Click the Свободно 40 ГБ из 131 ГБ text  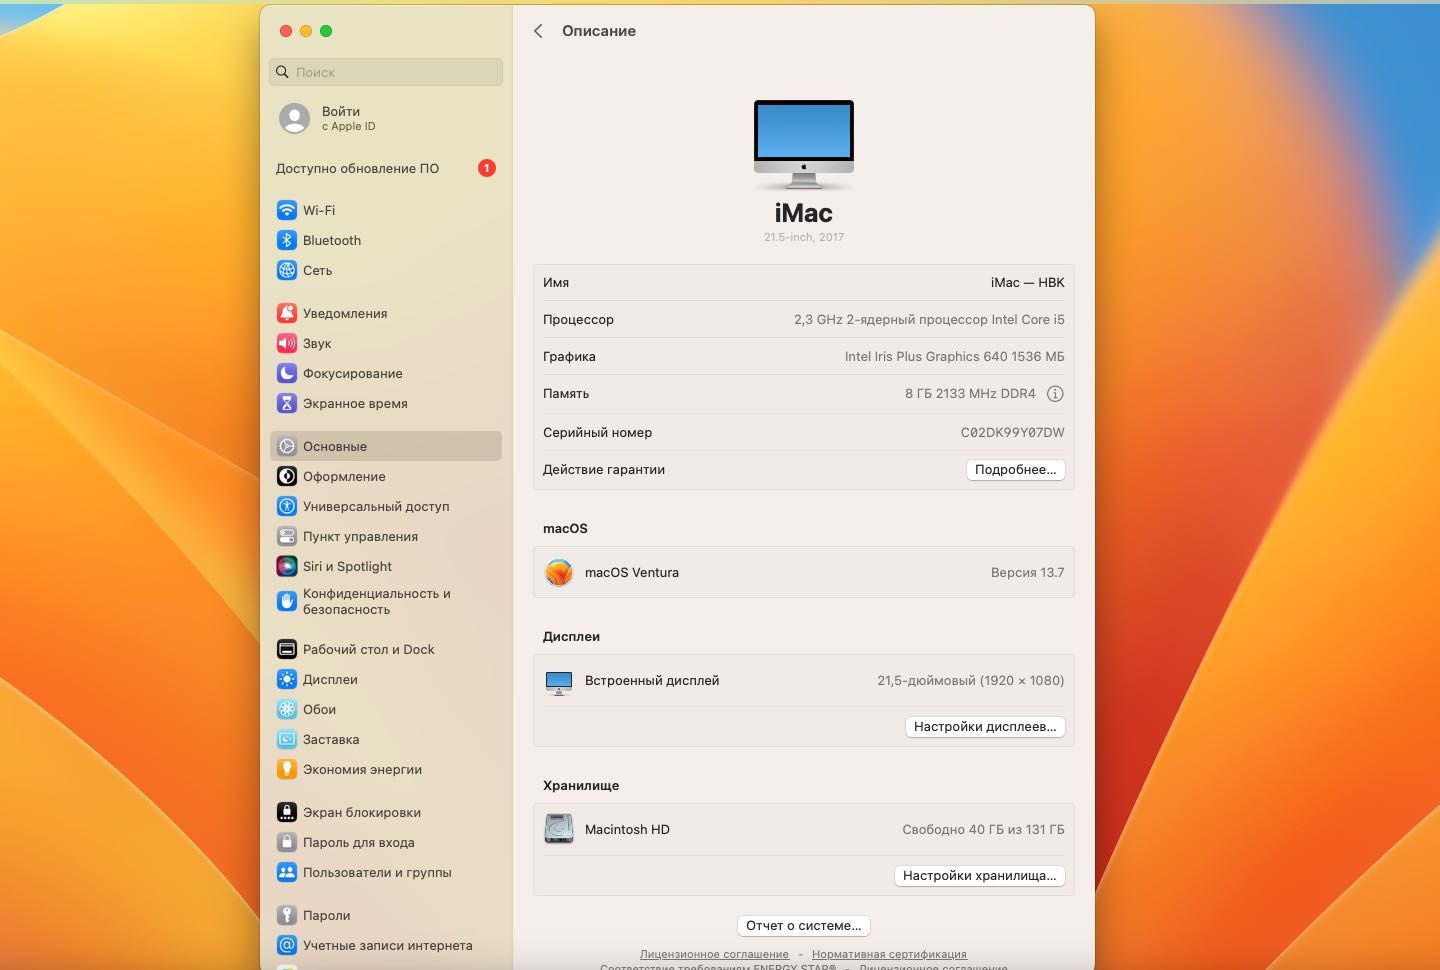point(983,830)
